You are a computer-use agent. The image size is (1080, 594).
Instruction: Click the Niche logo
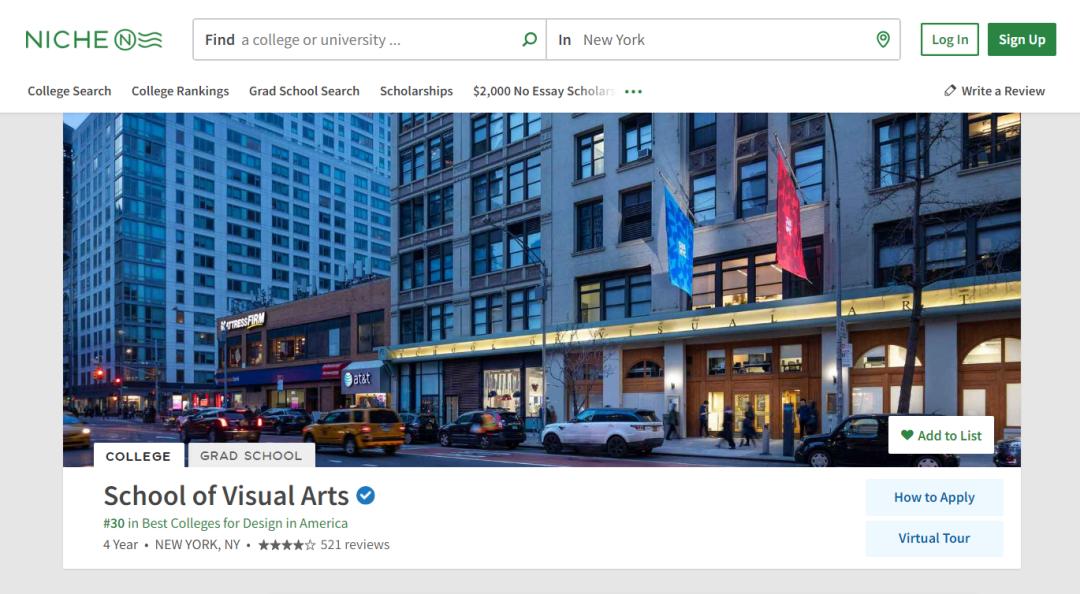tap(93, 40)
